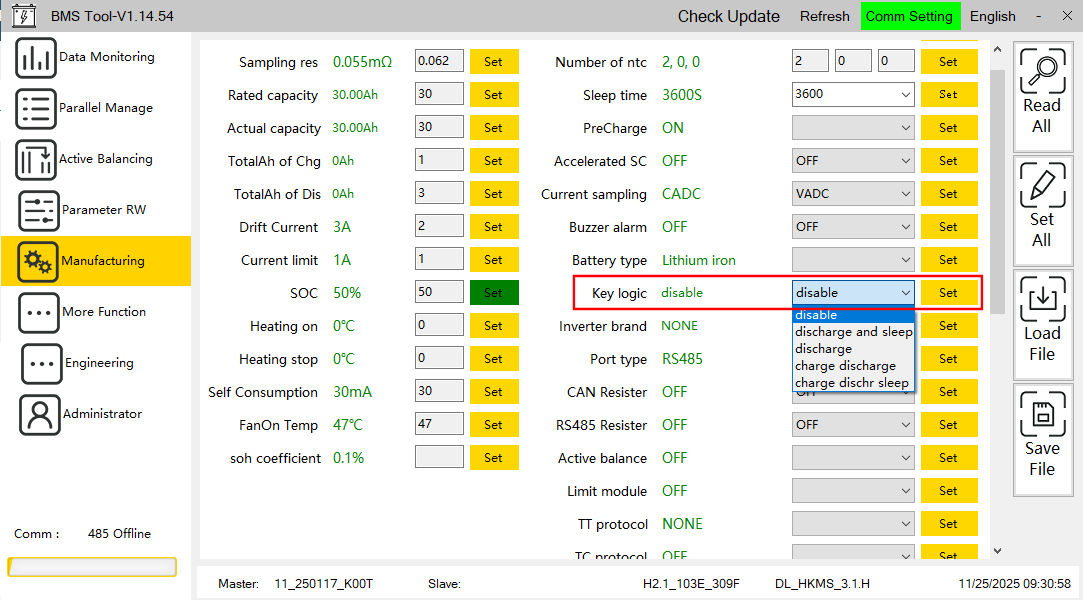Click Set button next to SOC

click(x=493, y=293)
